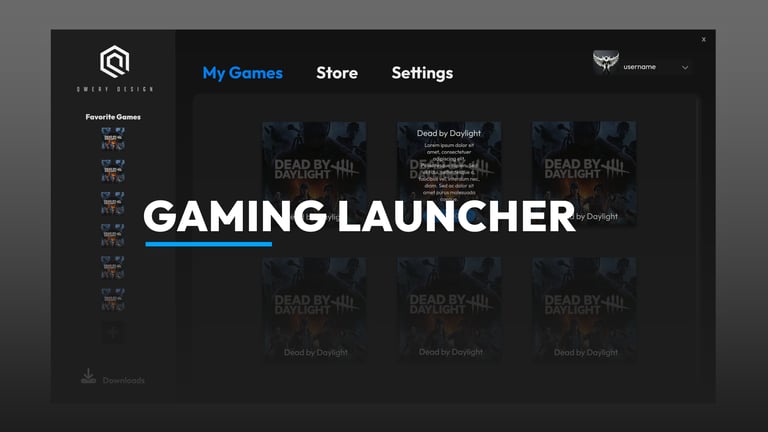Click the Downloads arrow icon
Screen dimensions: 768x432
coord(88,376)
